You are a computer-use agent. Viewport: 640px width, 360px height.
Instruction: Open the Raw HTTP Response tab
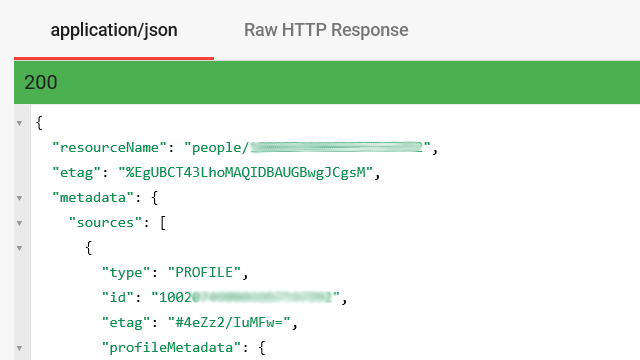pos(326,30)
